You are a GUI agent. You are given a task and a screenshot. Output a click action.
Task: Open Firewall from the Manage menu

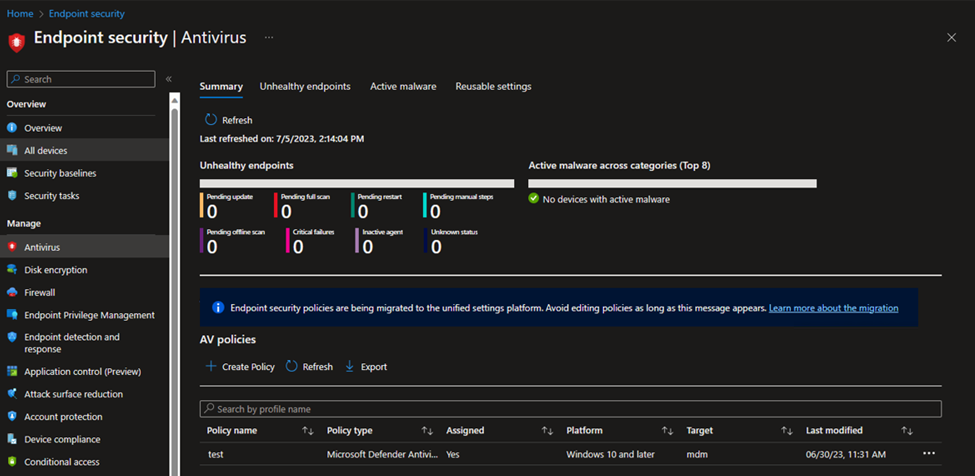[39, 293]
